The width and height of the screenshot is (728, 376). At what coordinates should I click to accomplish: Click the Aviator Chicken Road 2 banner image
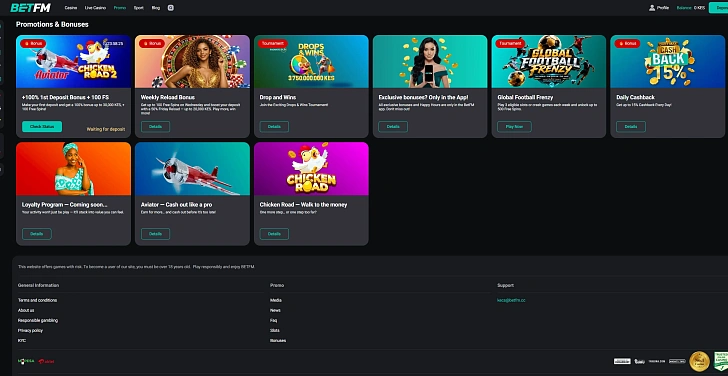[73, 61]
